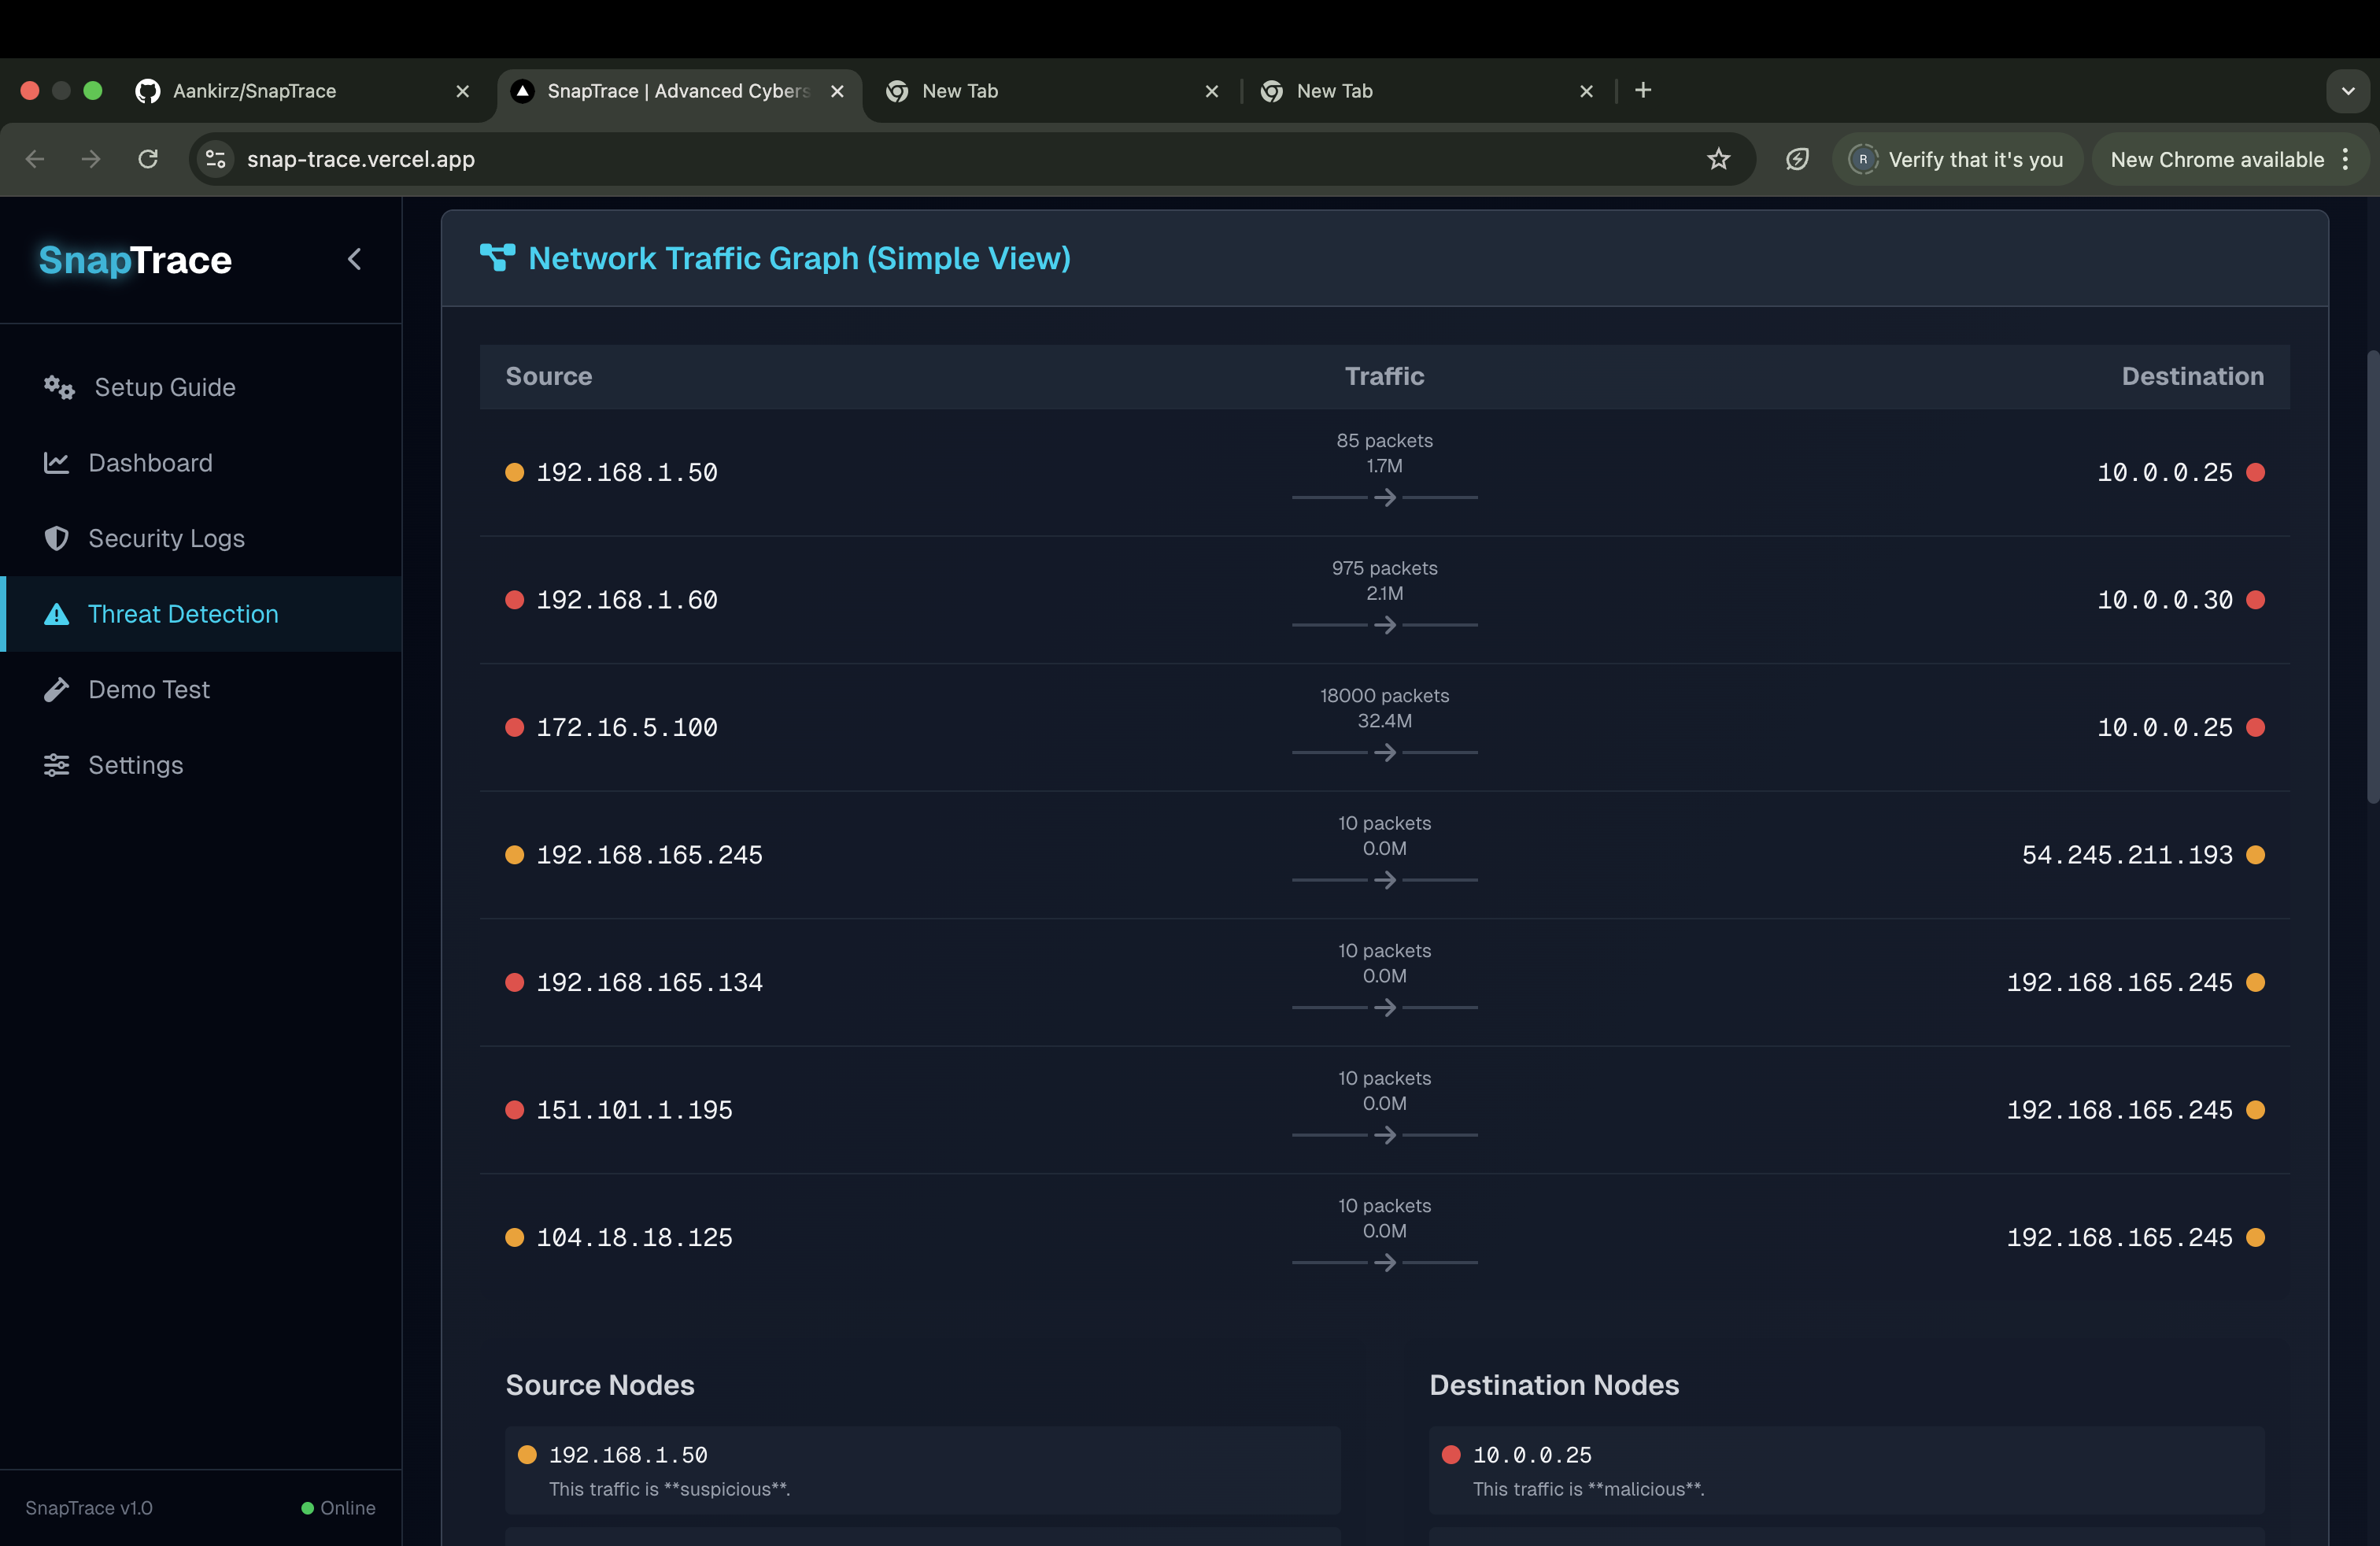Click the Dashboard chart icon

(x=56, y=463)
